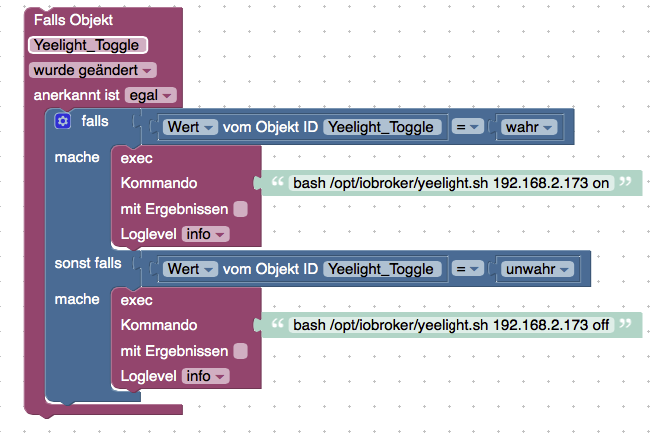Click the 'Kommando' label in second exec block
Screen dimensions: 665x441
[x=159, y=325]
